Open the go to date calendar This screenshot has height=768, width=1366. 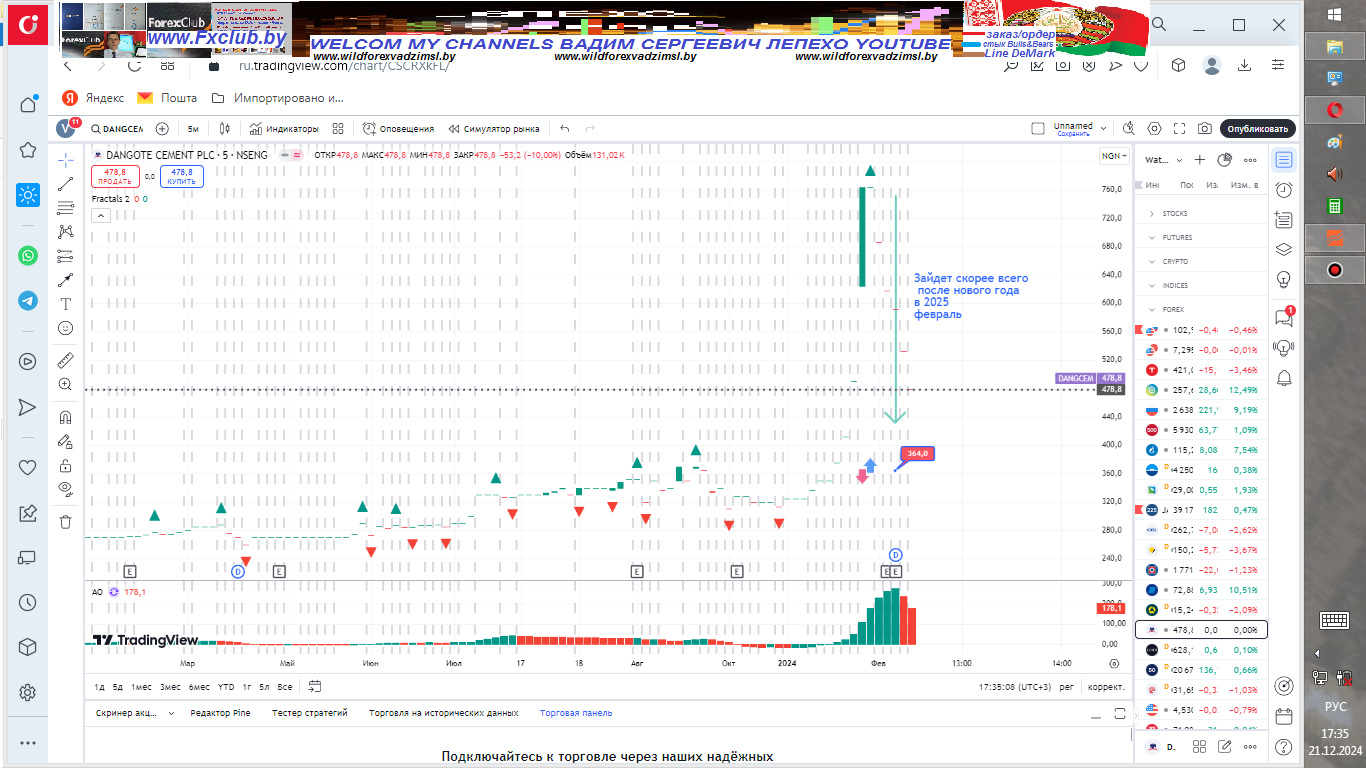point(315,686)
